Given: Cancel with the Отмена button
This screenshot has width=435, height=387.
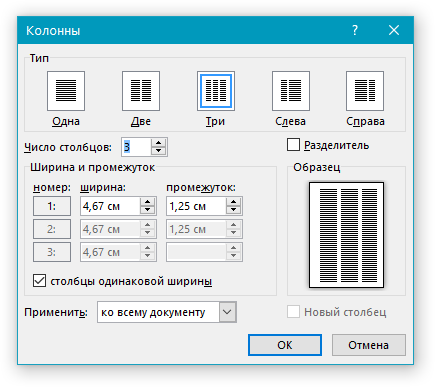Looking at the screenshot, I should coord(369,345).
